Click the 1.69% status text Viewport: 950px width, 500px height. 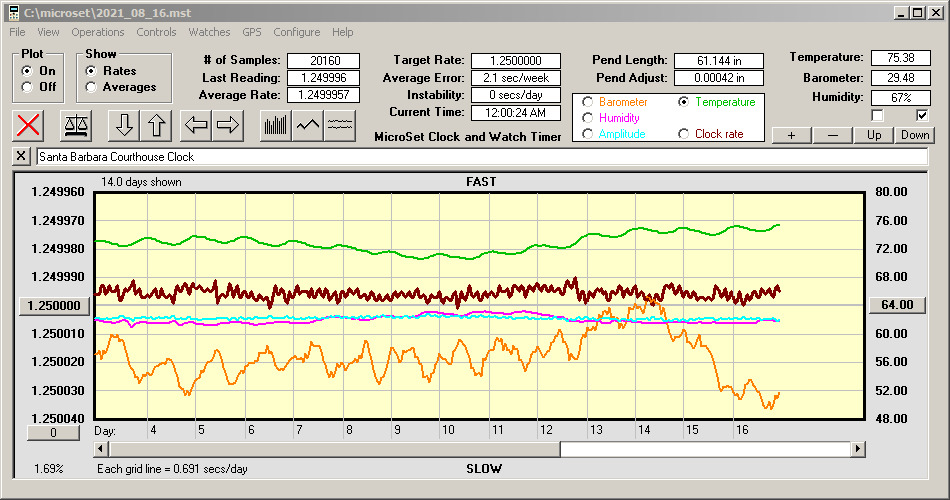point(48,468)
